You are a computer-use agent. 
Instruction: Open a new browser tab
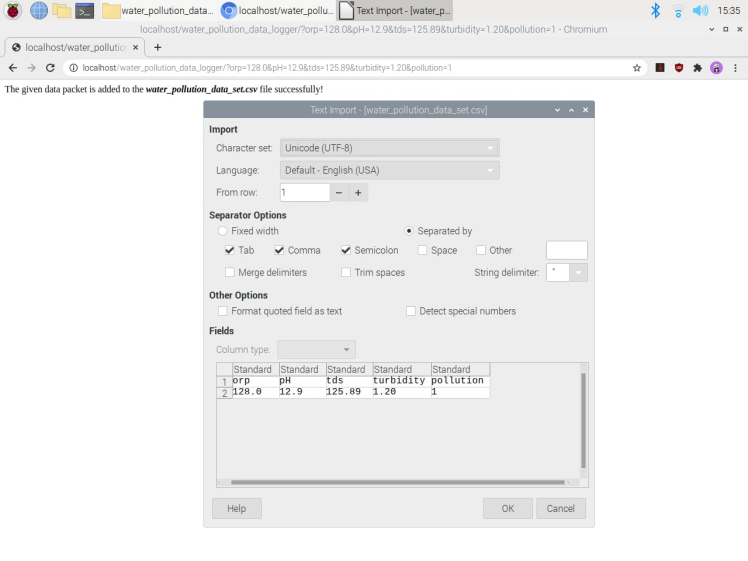pyautogui.click(x=157, y=47)
